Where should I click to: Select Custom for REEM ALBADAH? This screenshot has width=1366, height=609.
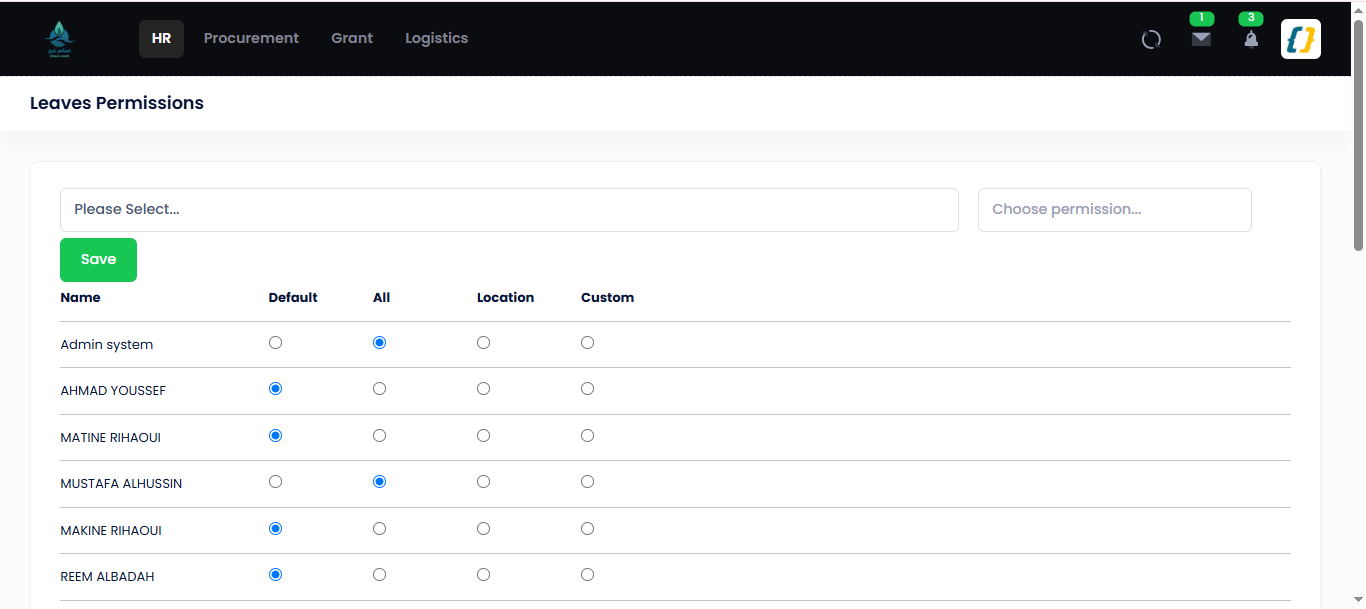588,575
